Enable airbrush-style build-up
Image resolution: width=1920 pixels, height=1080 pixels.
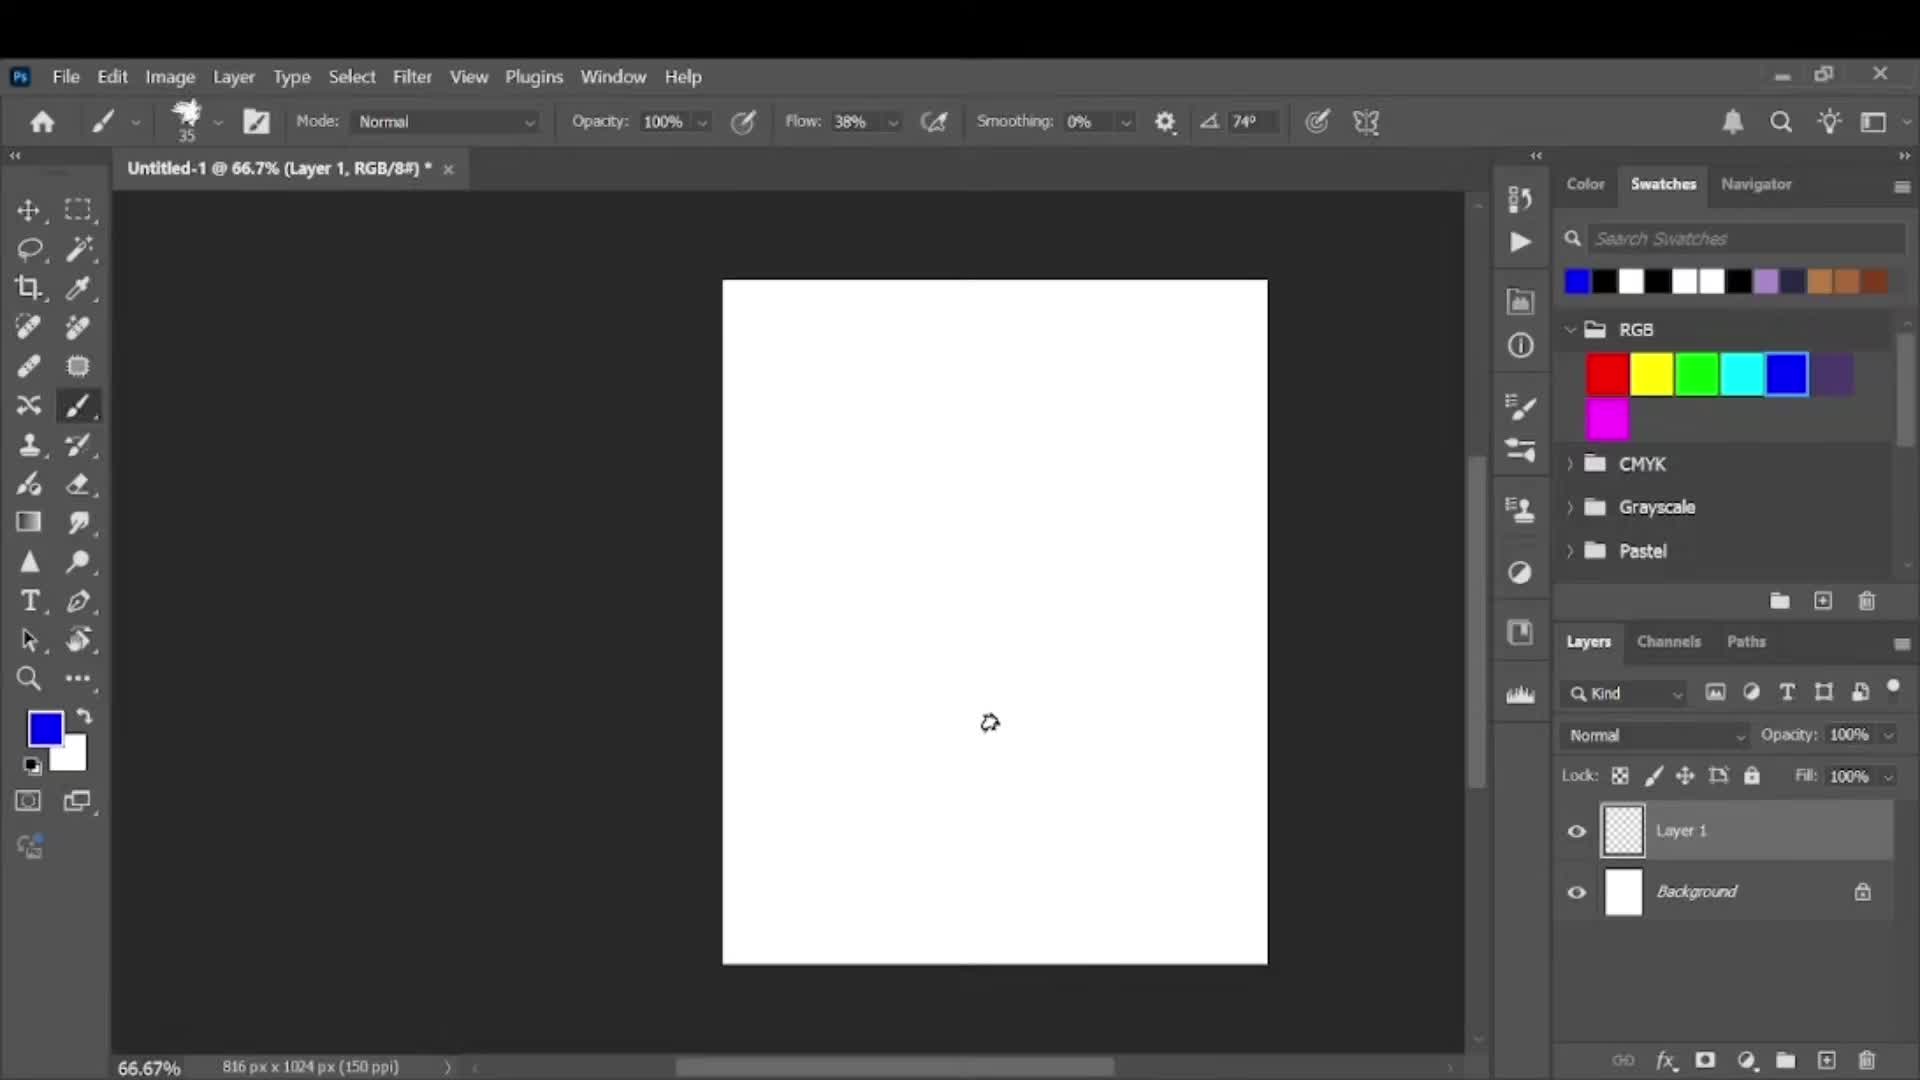934,122
